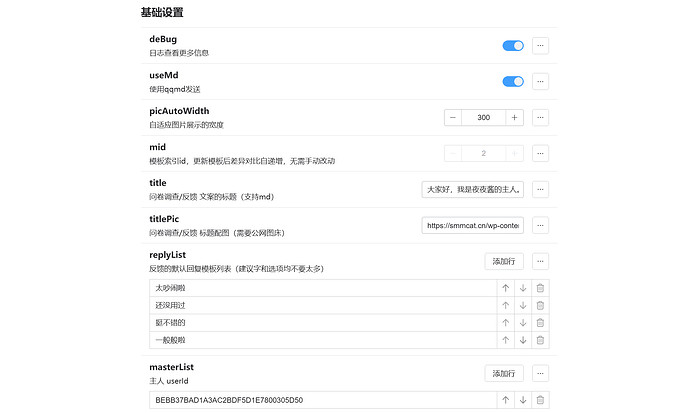The width and height of the screenshot is (690, 413).
Task: Click the mid plus stepper button
Action: click(514, 154)
